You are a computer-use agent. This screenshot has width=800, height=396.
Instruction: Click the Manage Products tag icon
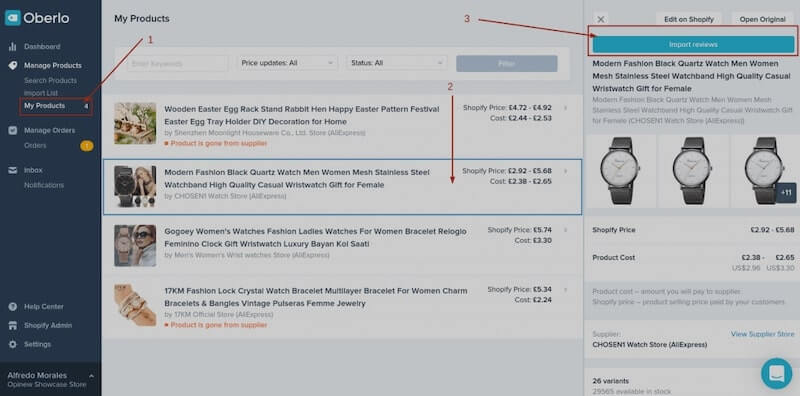pyautogui.click(x=13, y=65)
